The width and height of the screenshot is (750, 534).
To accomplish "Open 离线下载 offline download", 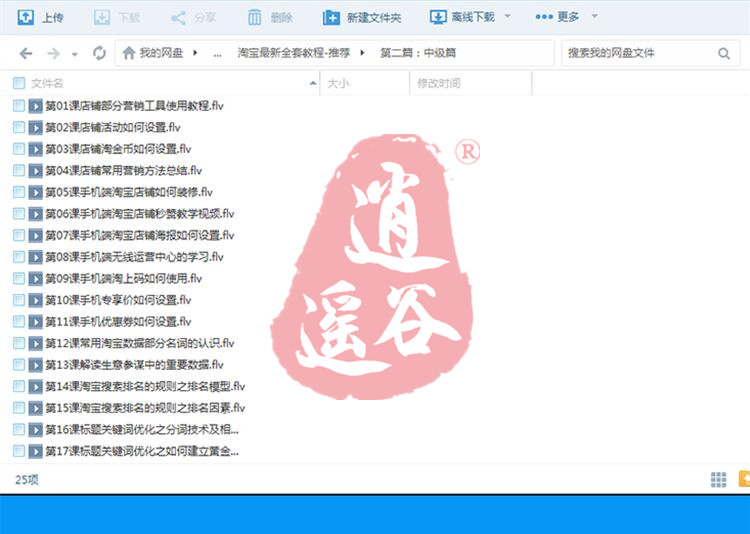I will pyautogui.click(x=462, y=17).
